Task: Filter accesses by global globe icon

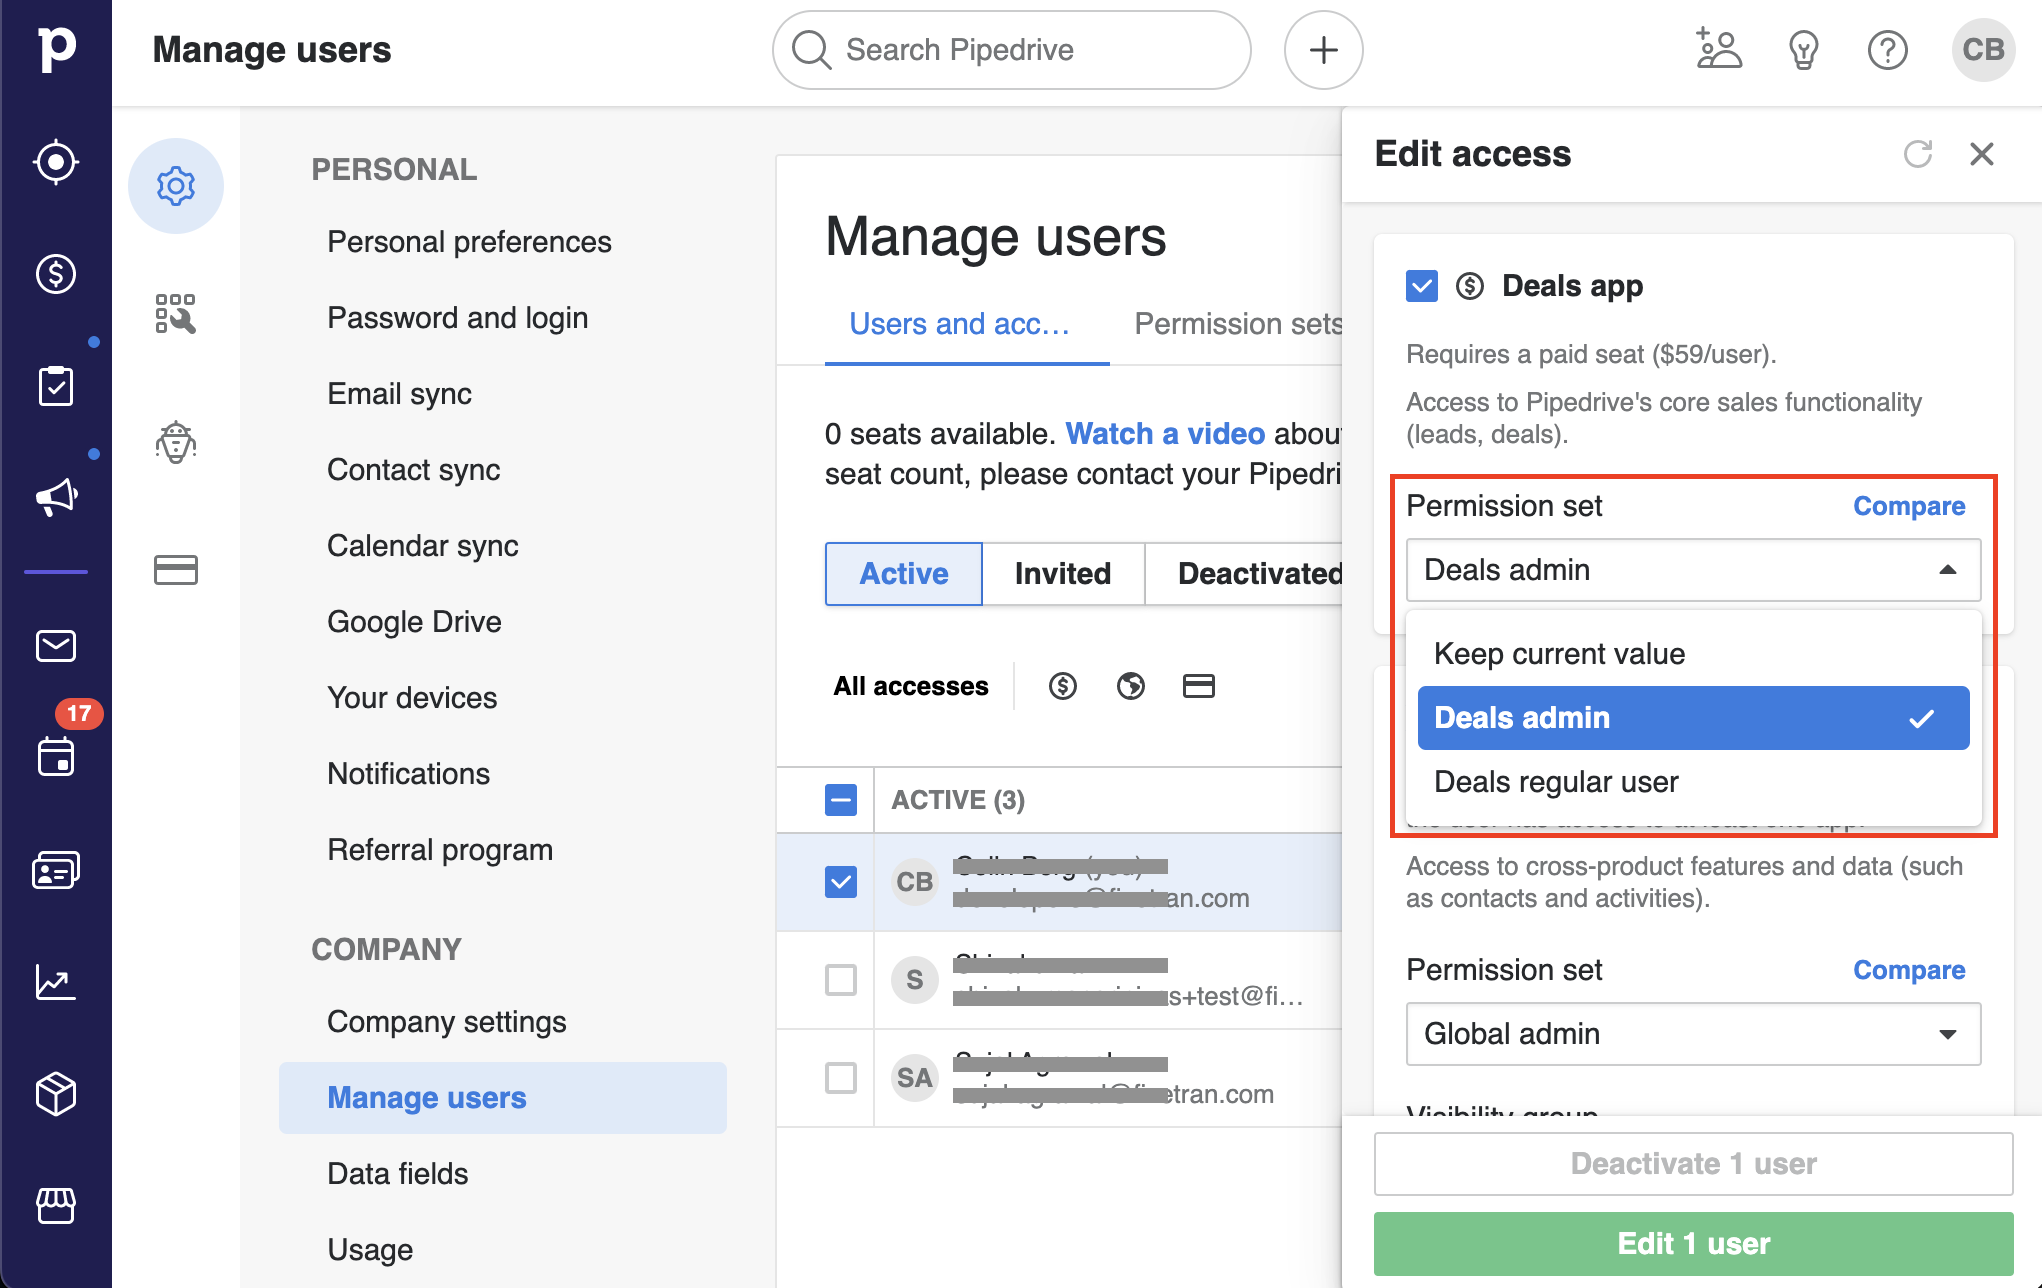Action: tap(1131, 686)
